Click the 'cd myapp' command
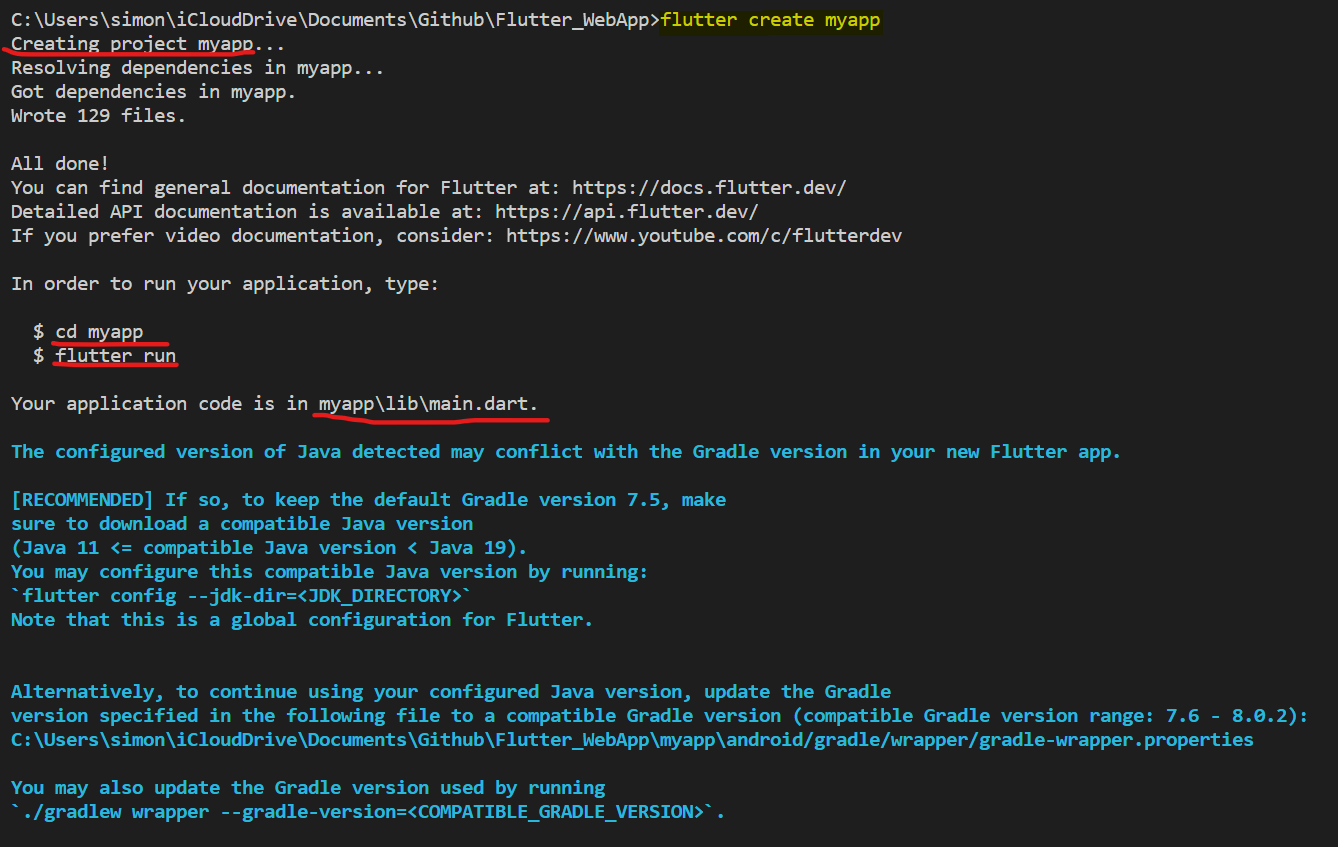Image resolution: width=1338 pixels, height=847 pixels. 99,332
